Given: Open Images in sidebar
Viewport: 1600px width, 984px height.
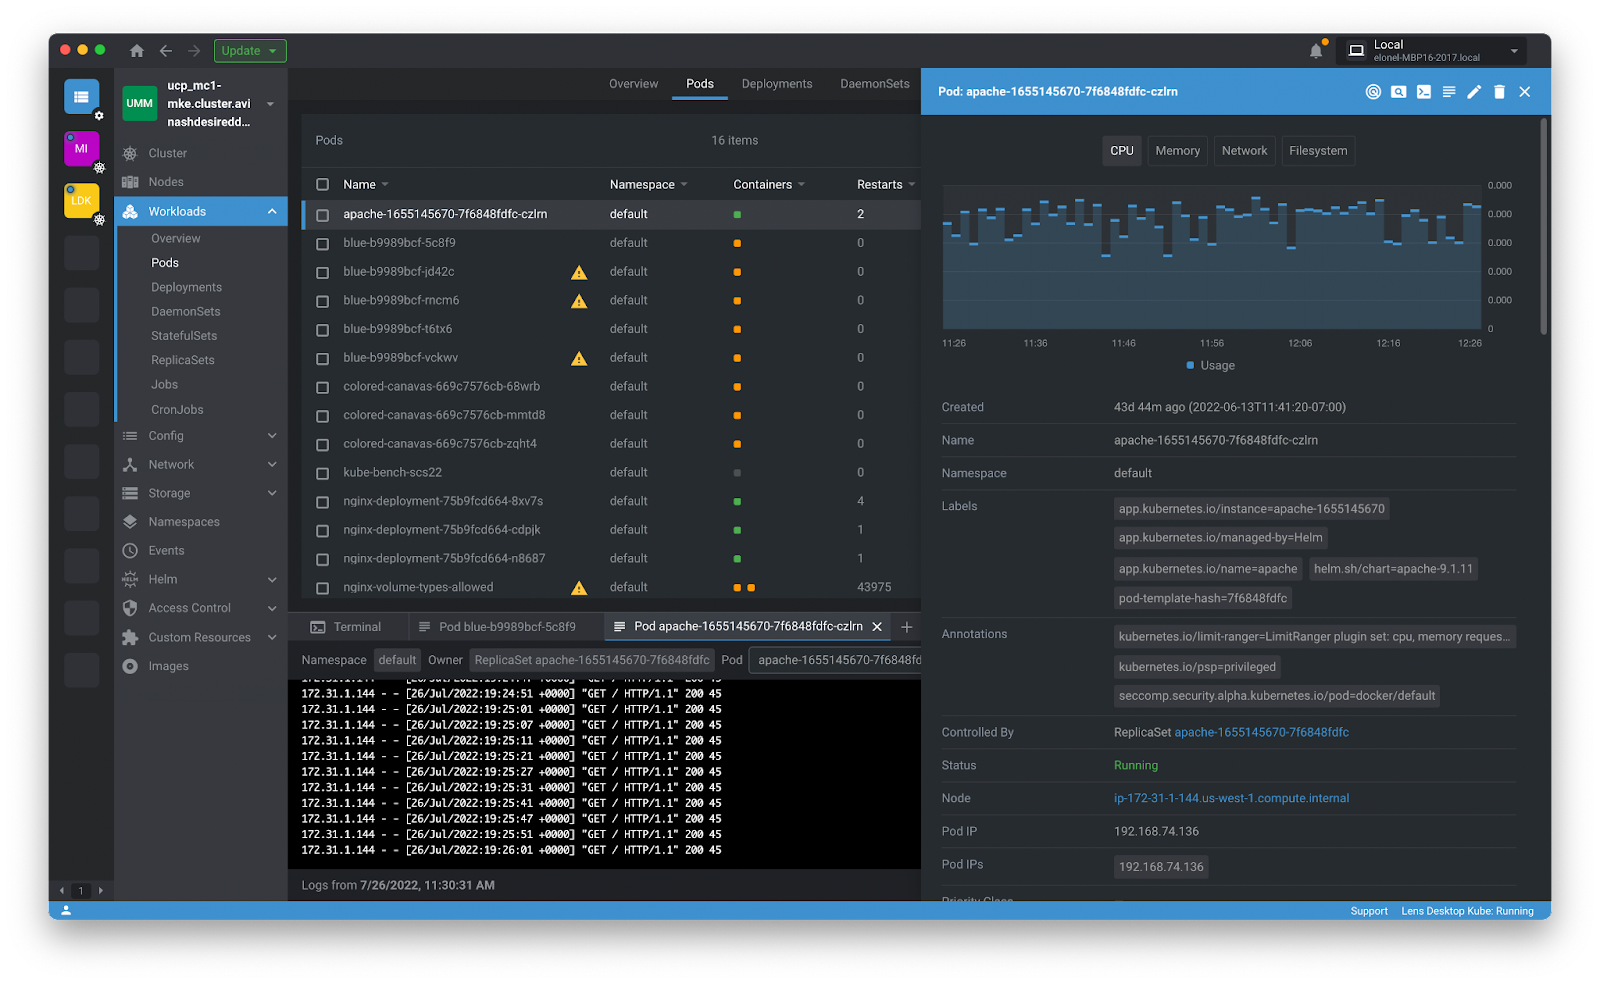Looking at the screenshot, I should coord(168,666).
